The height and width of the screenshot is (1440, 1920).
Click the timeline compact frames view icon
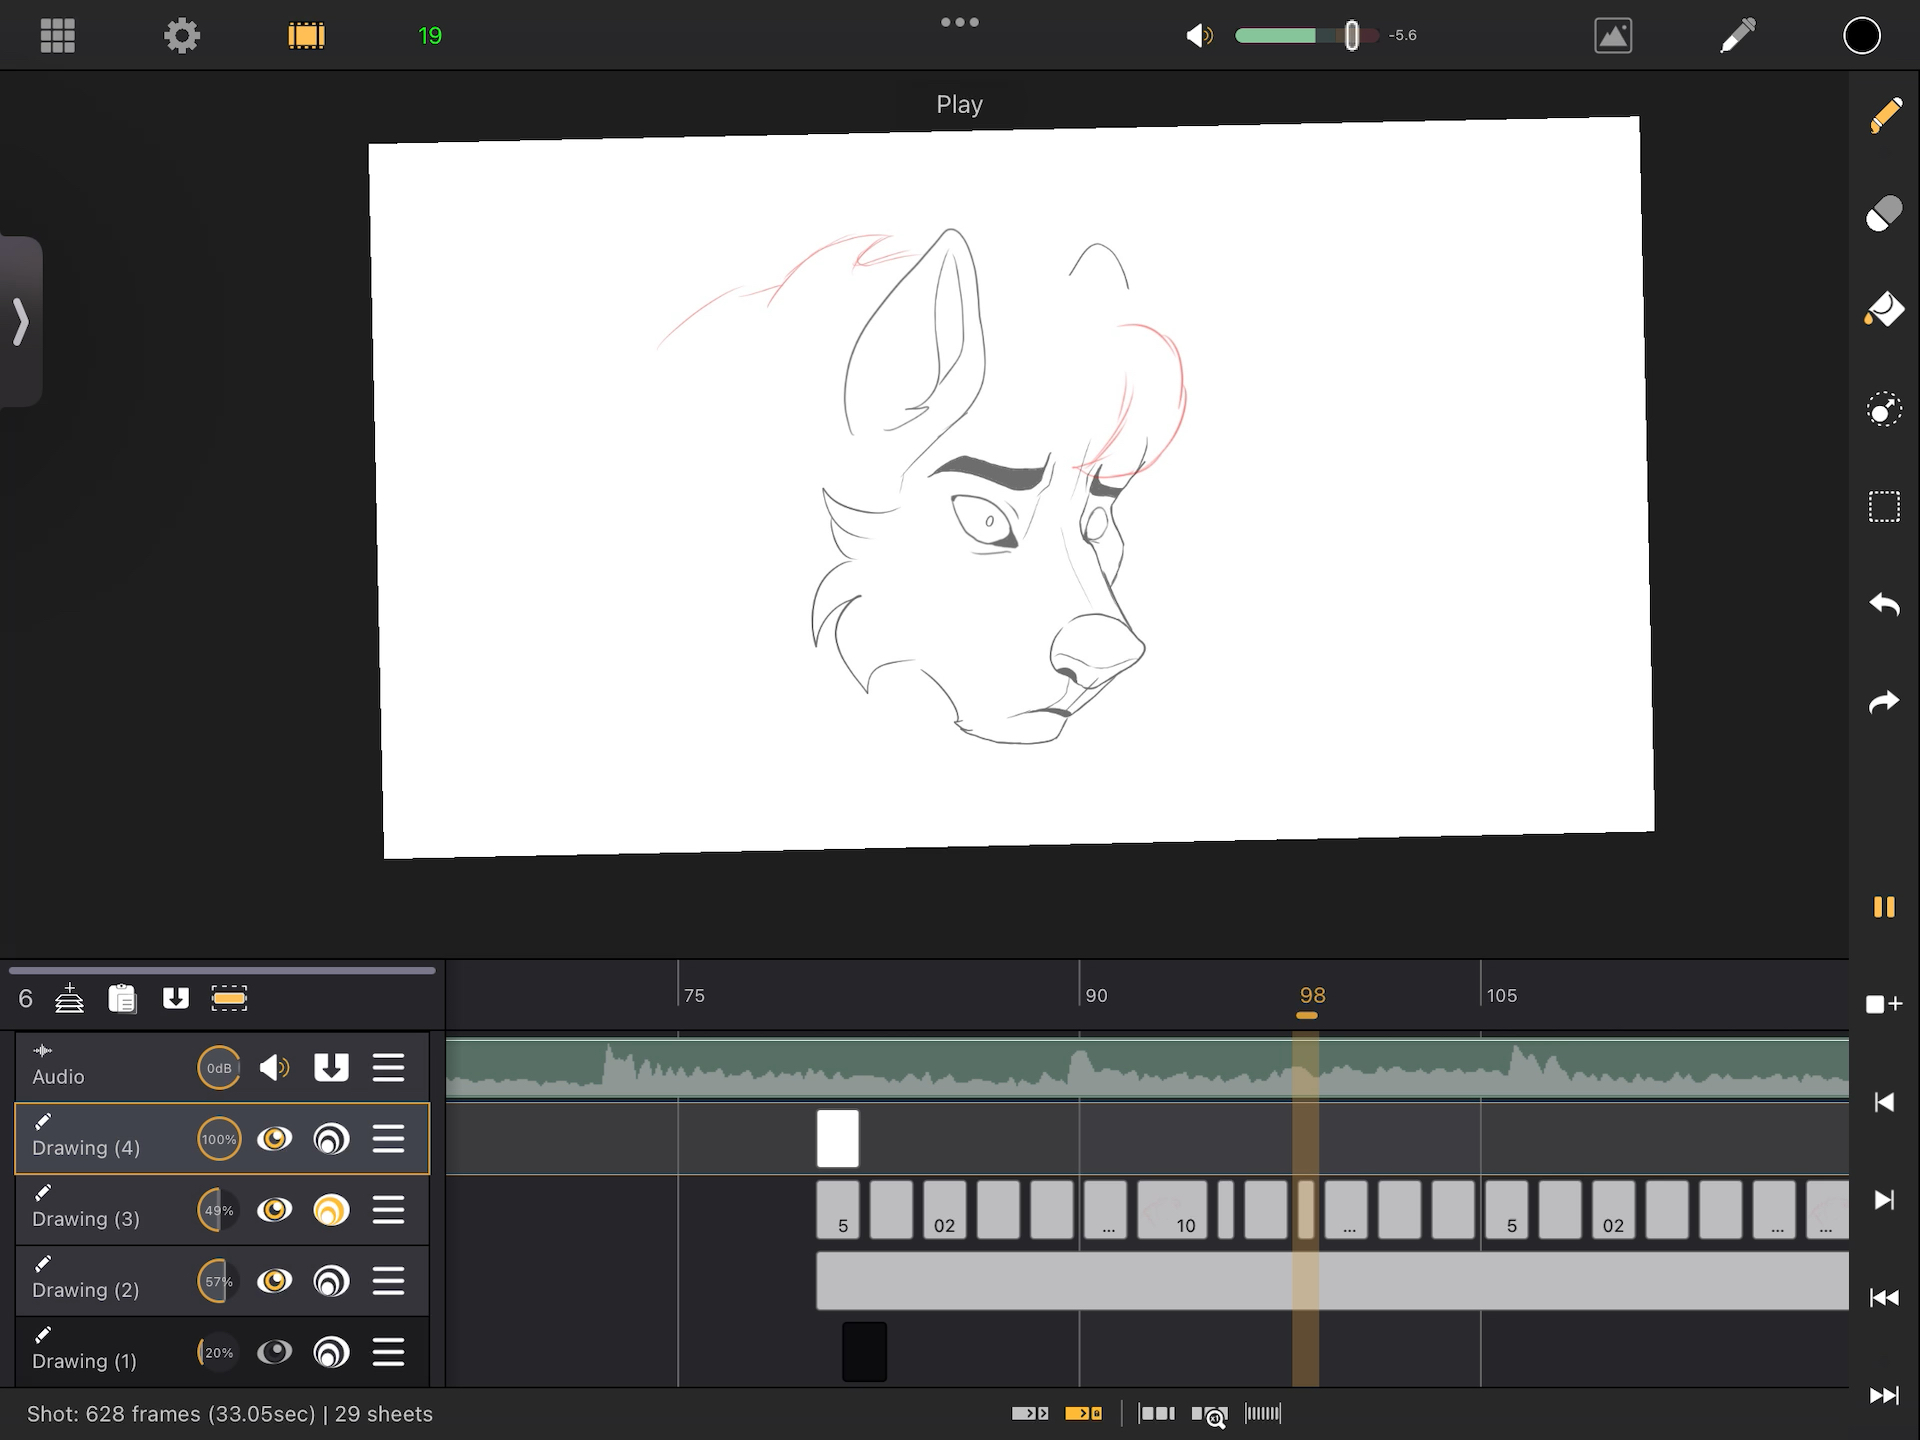(x=1263, y=1413)
